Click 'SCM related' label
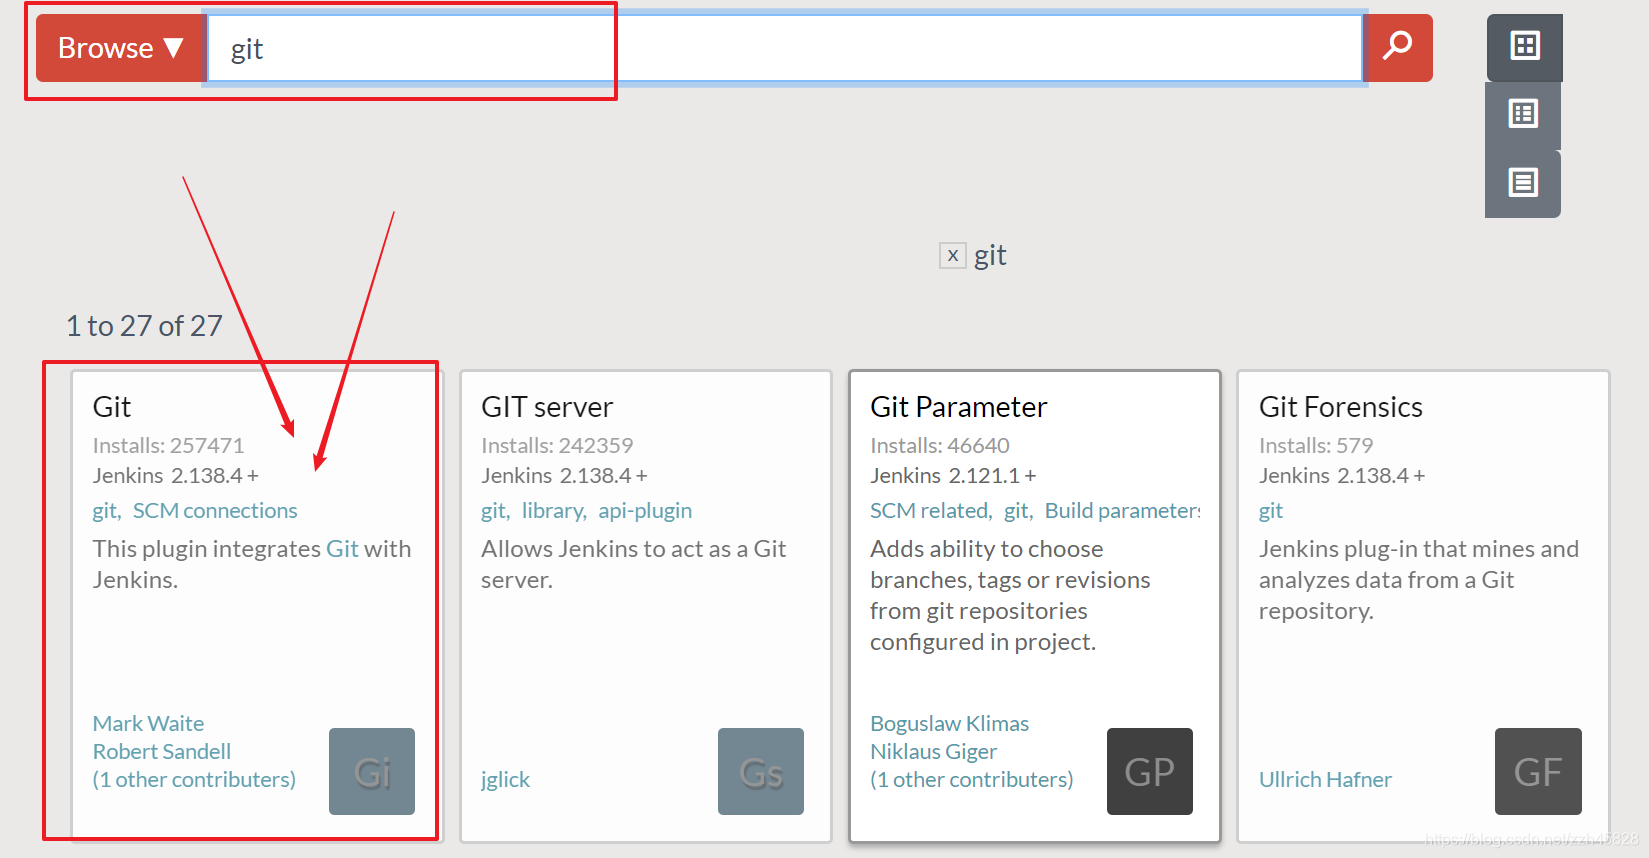 pos(930,511)
